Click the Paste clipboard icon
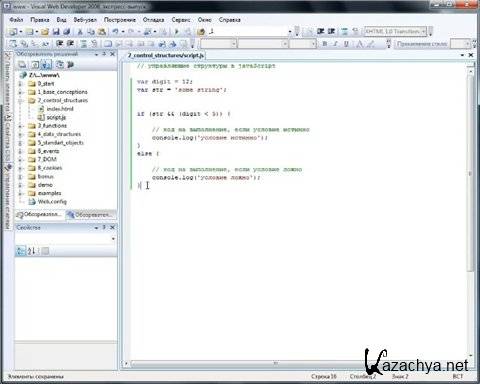Viewport: 480px width, 384px height. tap(102, 32)
